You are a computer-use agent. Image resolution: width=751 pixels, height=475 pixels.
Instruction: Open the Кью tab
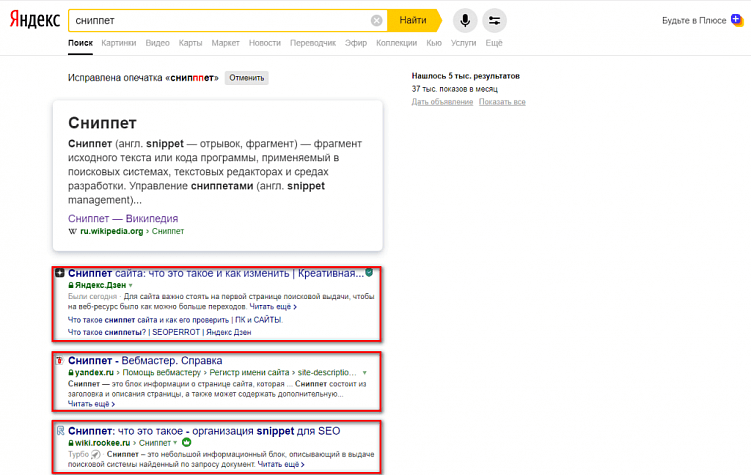(x=434, y=43)
